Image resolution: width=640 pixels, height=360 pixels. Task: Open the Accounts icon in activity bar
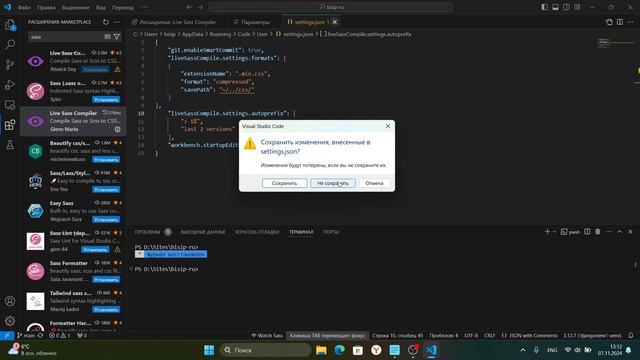pos(10,301)
